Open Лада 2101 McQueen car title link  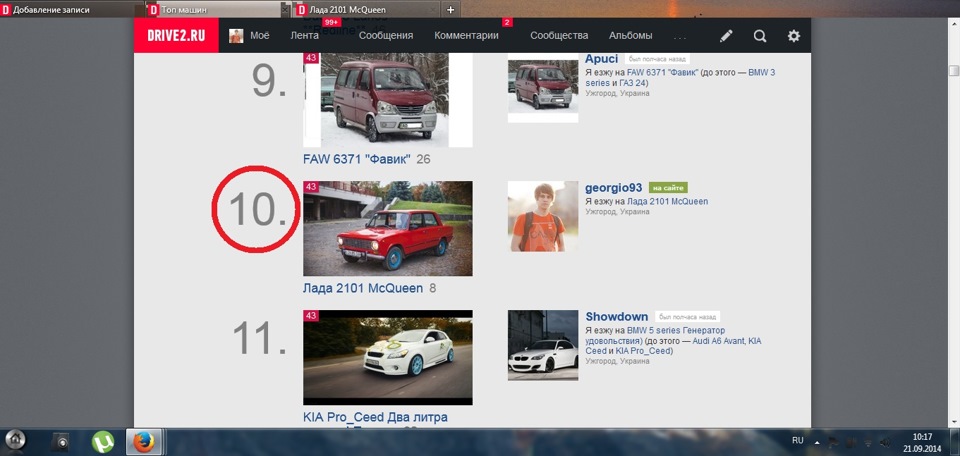click(363, 288)
